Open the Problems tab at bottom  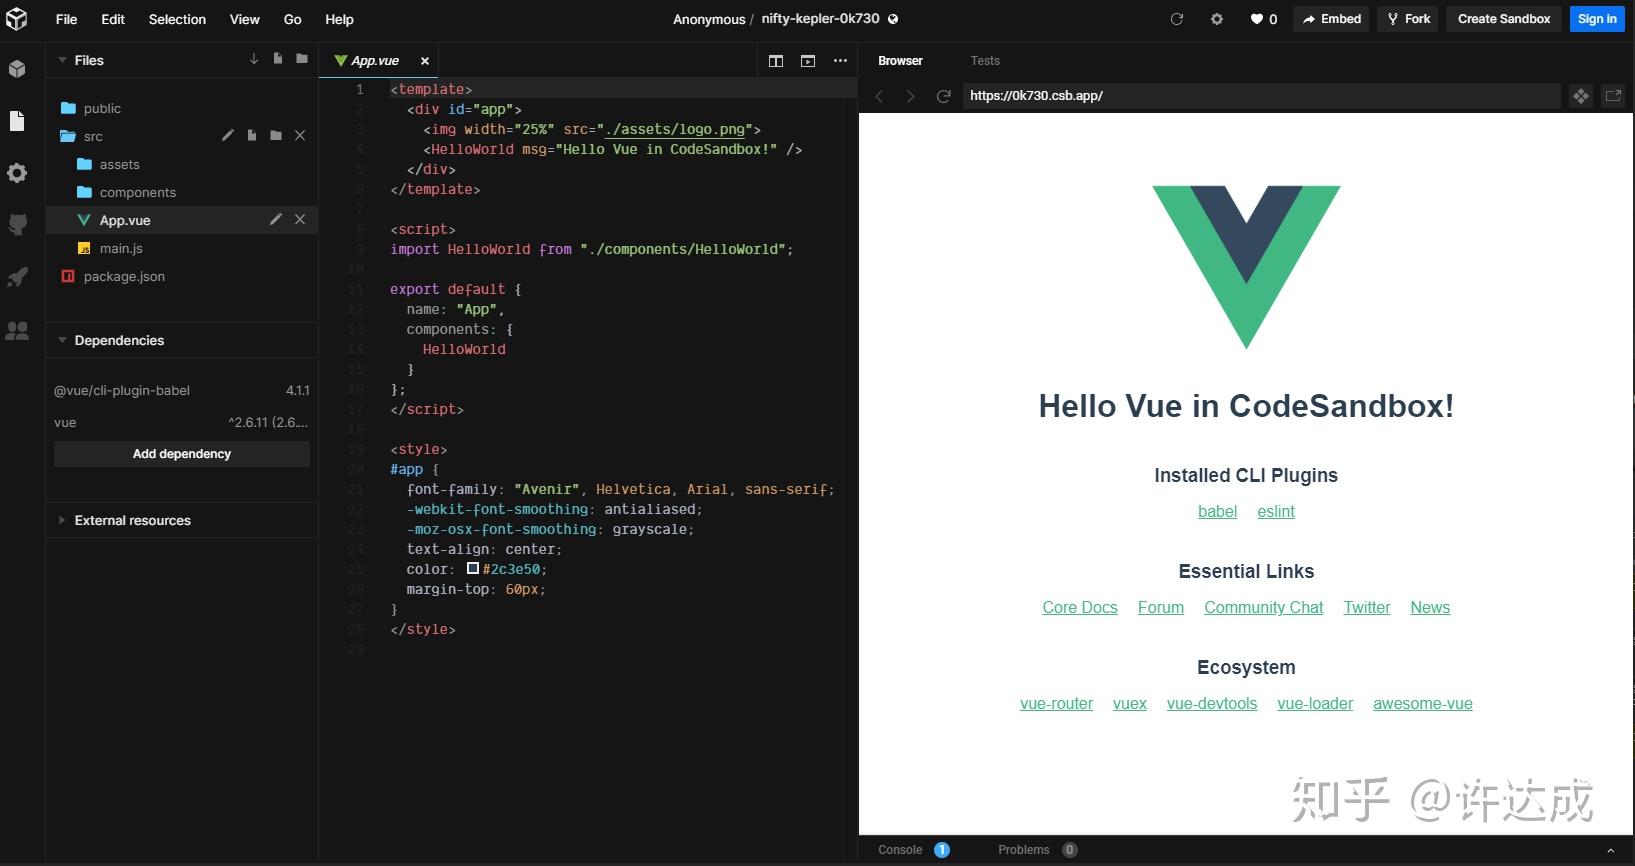click(x=1024, y=850)
